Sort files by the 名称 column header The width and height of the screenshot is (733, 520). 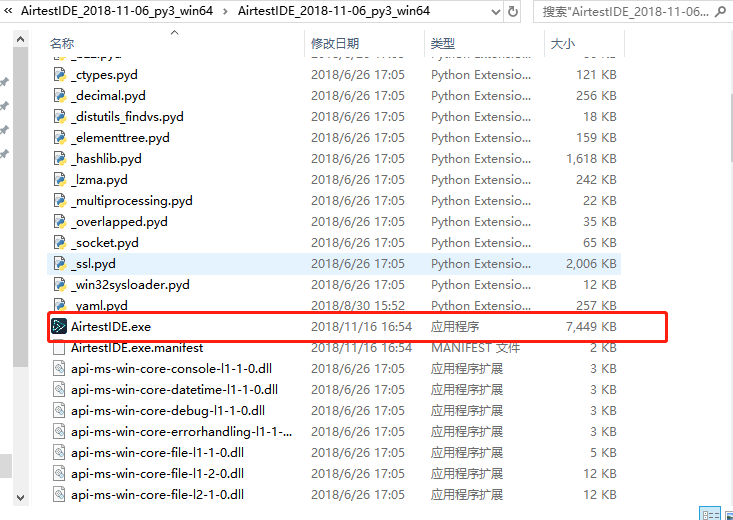[62, 44]
